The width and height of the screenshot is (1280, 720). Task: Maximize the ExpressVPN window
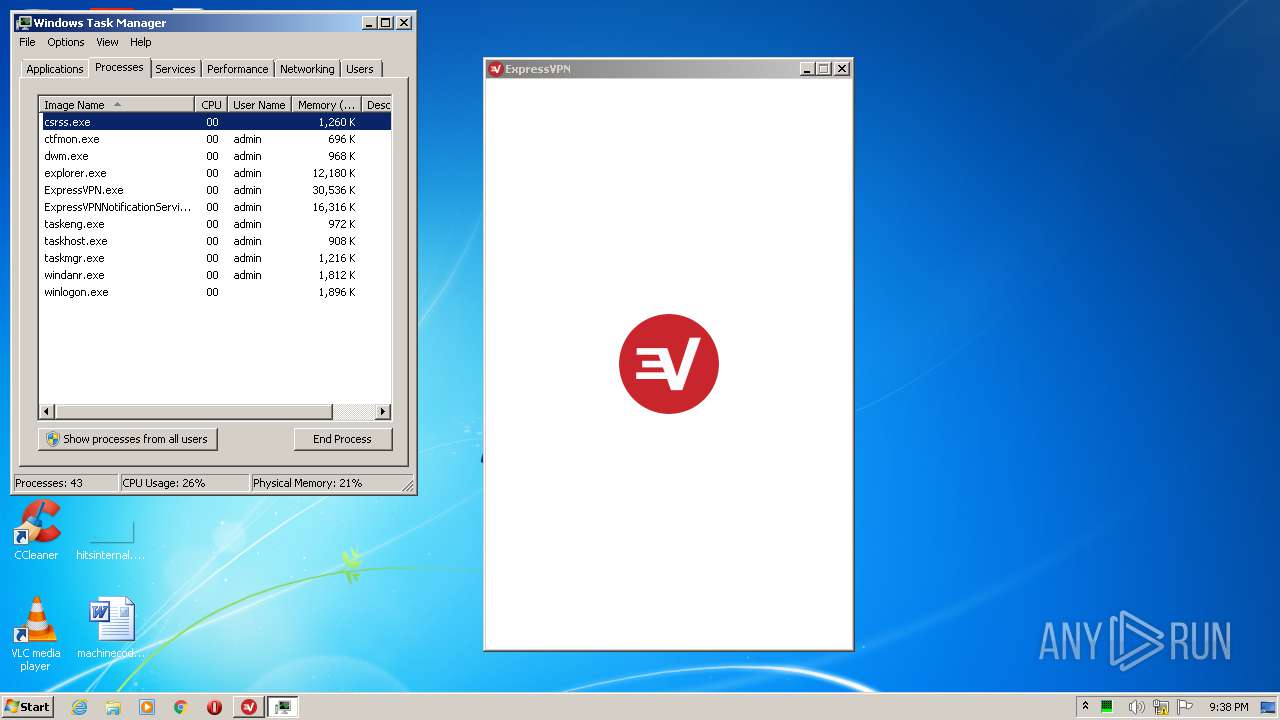[824, 69]
